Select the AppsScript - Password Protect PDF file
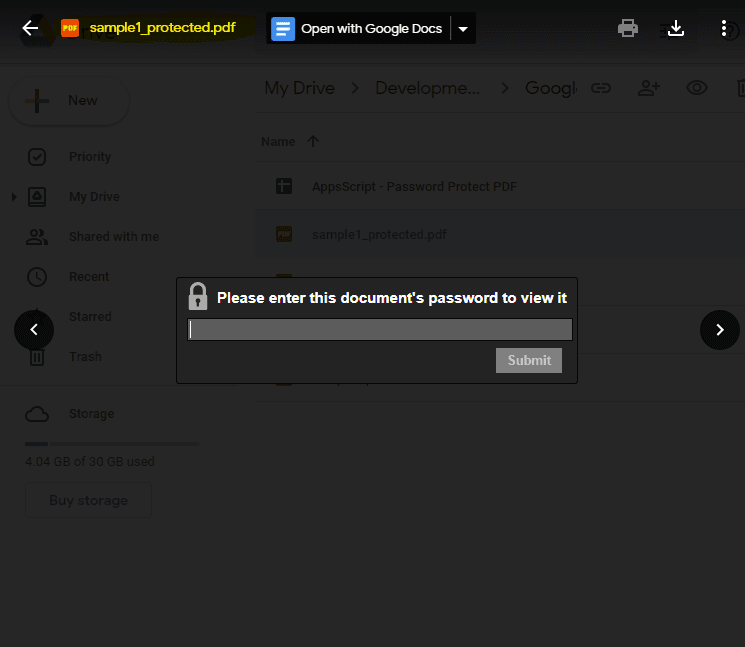This screenshot has height=647, width=745. (414, 186)
